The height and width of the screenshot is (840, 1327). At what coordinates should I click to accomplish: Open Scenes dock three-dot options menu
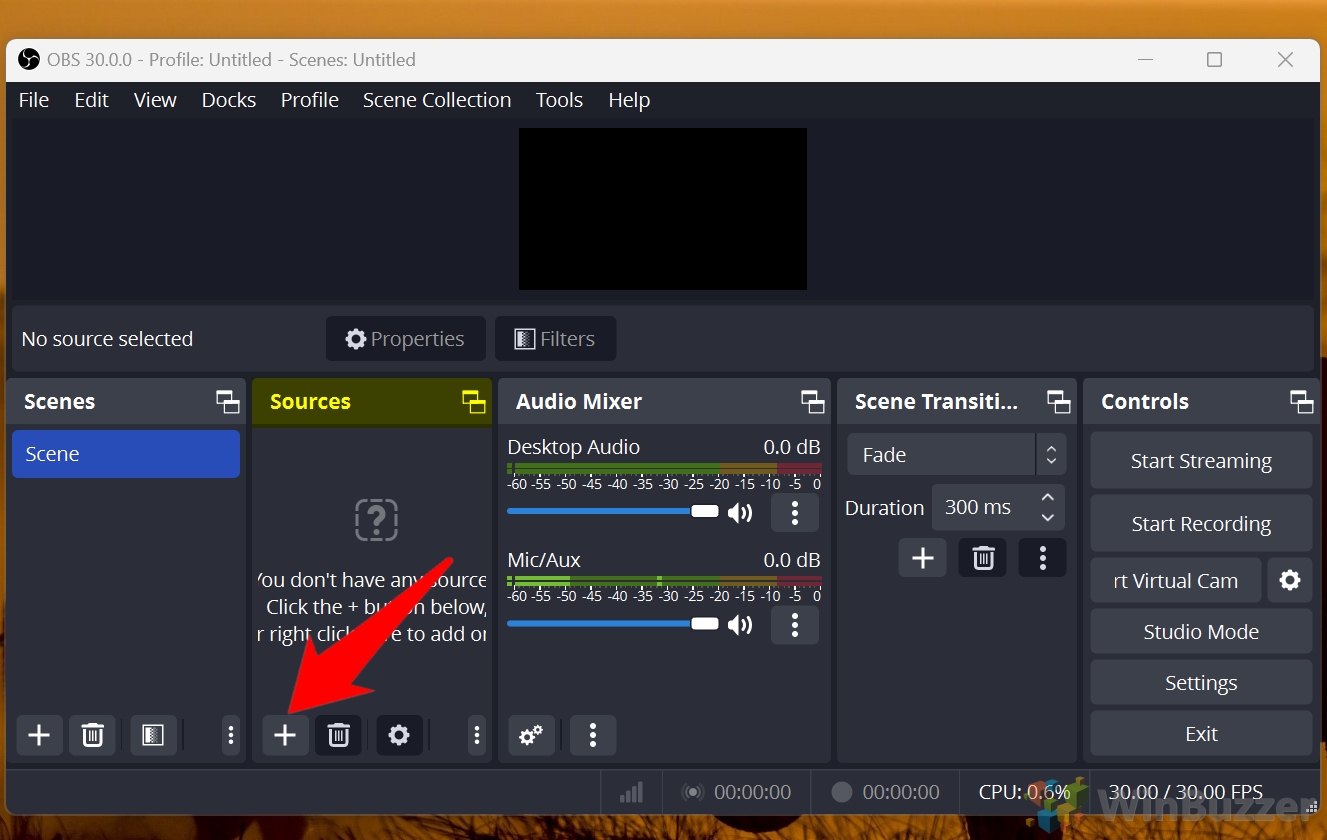click(x=231, y=736)
